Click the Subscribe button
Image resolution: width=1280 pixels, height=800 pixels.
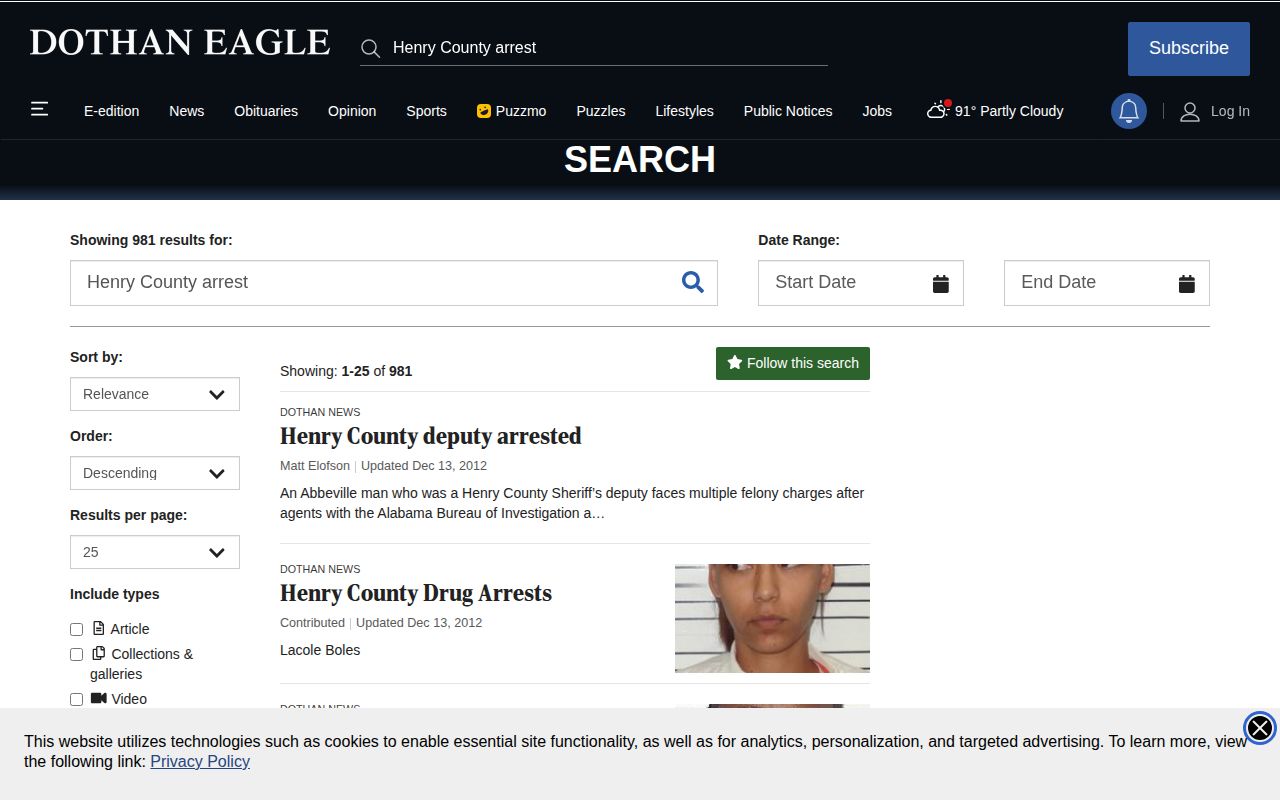point(1189,49)
